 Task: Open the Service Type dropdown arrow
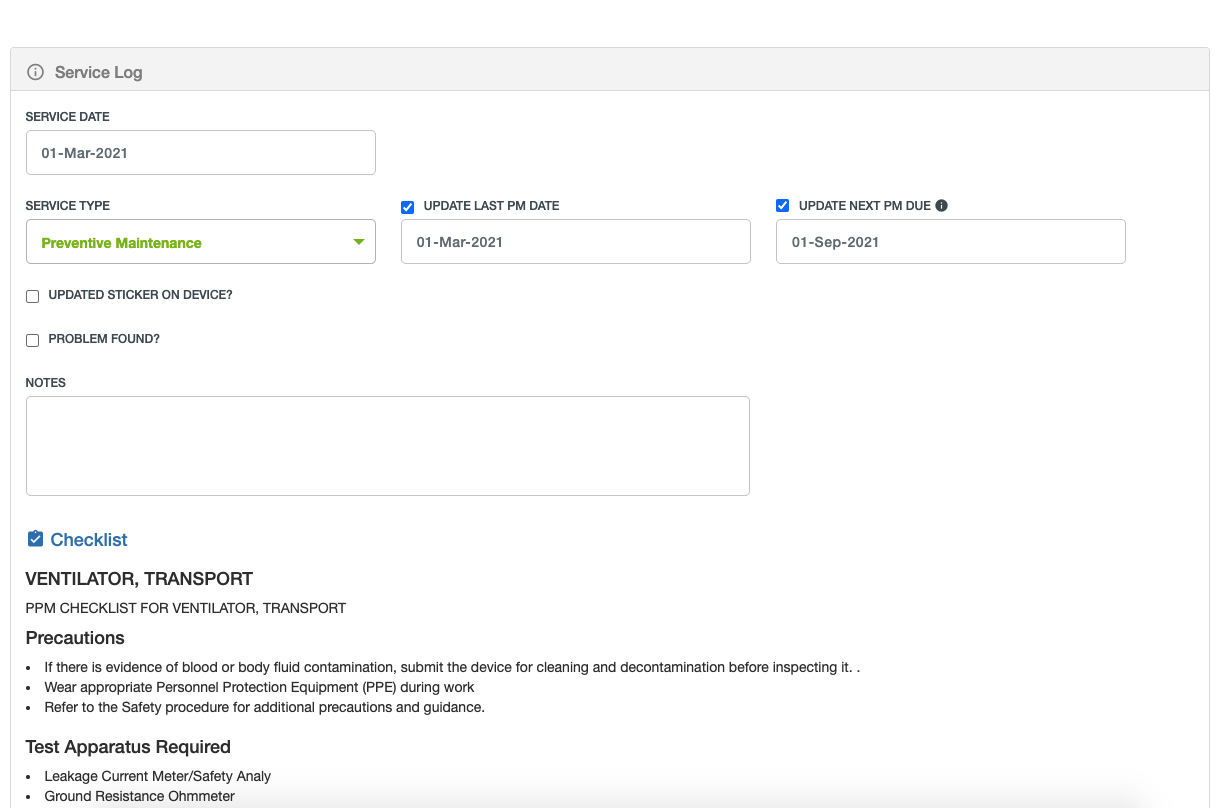[359, 242]
